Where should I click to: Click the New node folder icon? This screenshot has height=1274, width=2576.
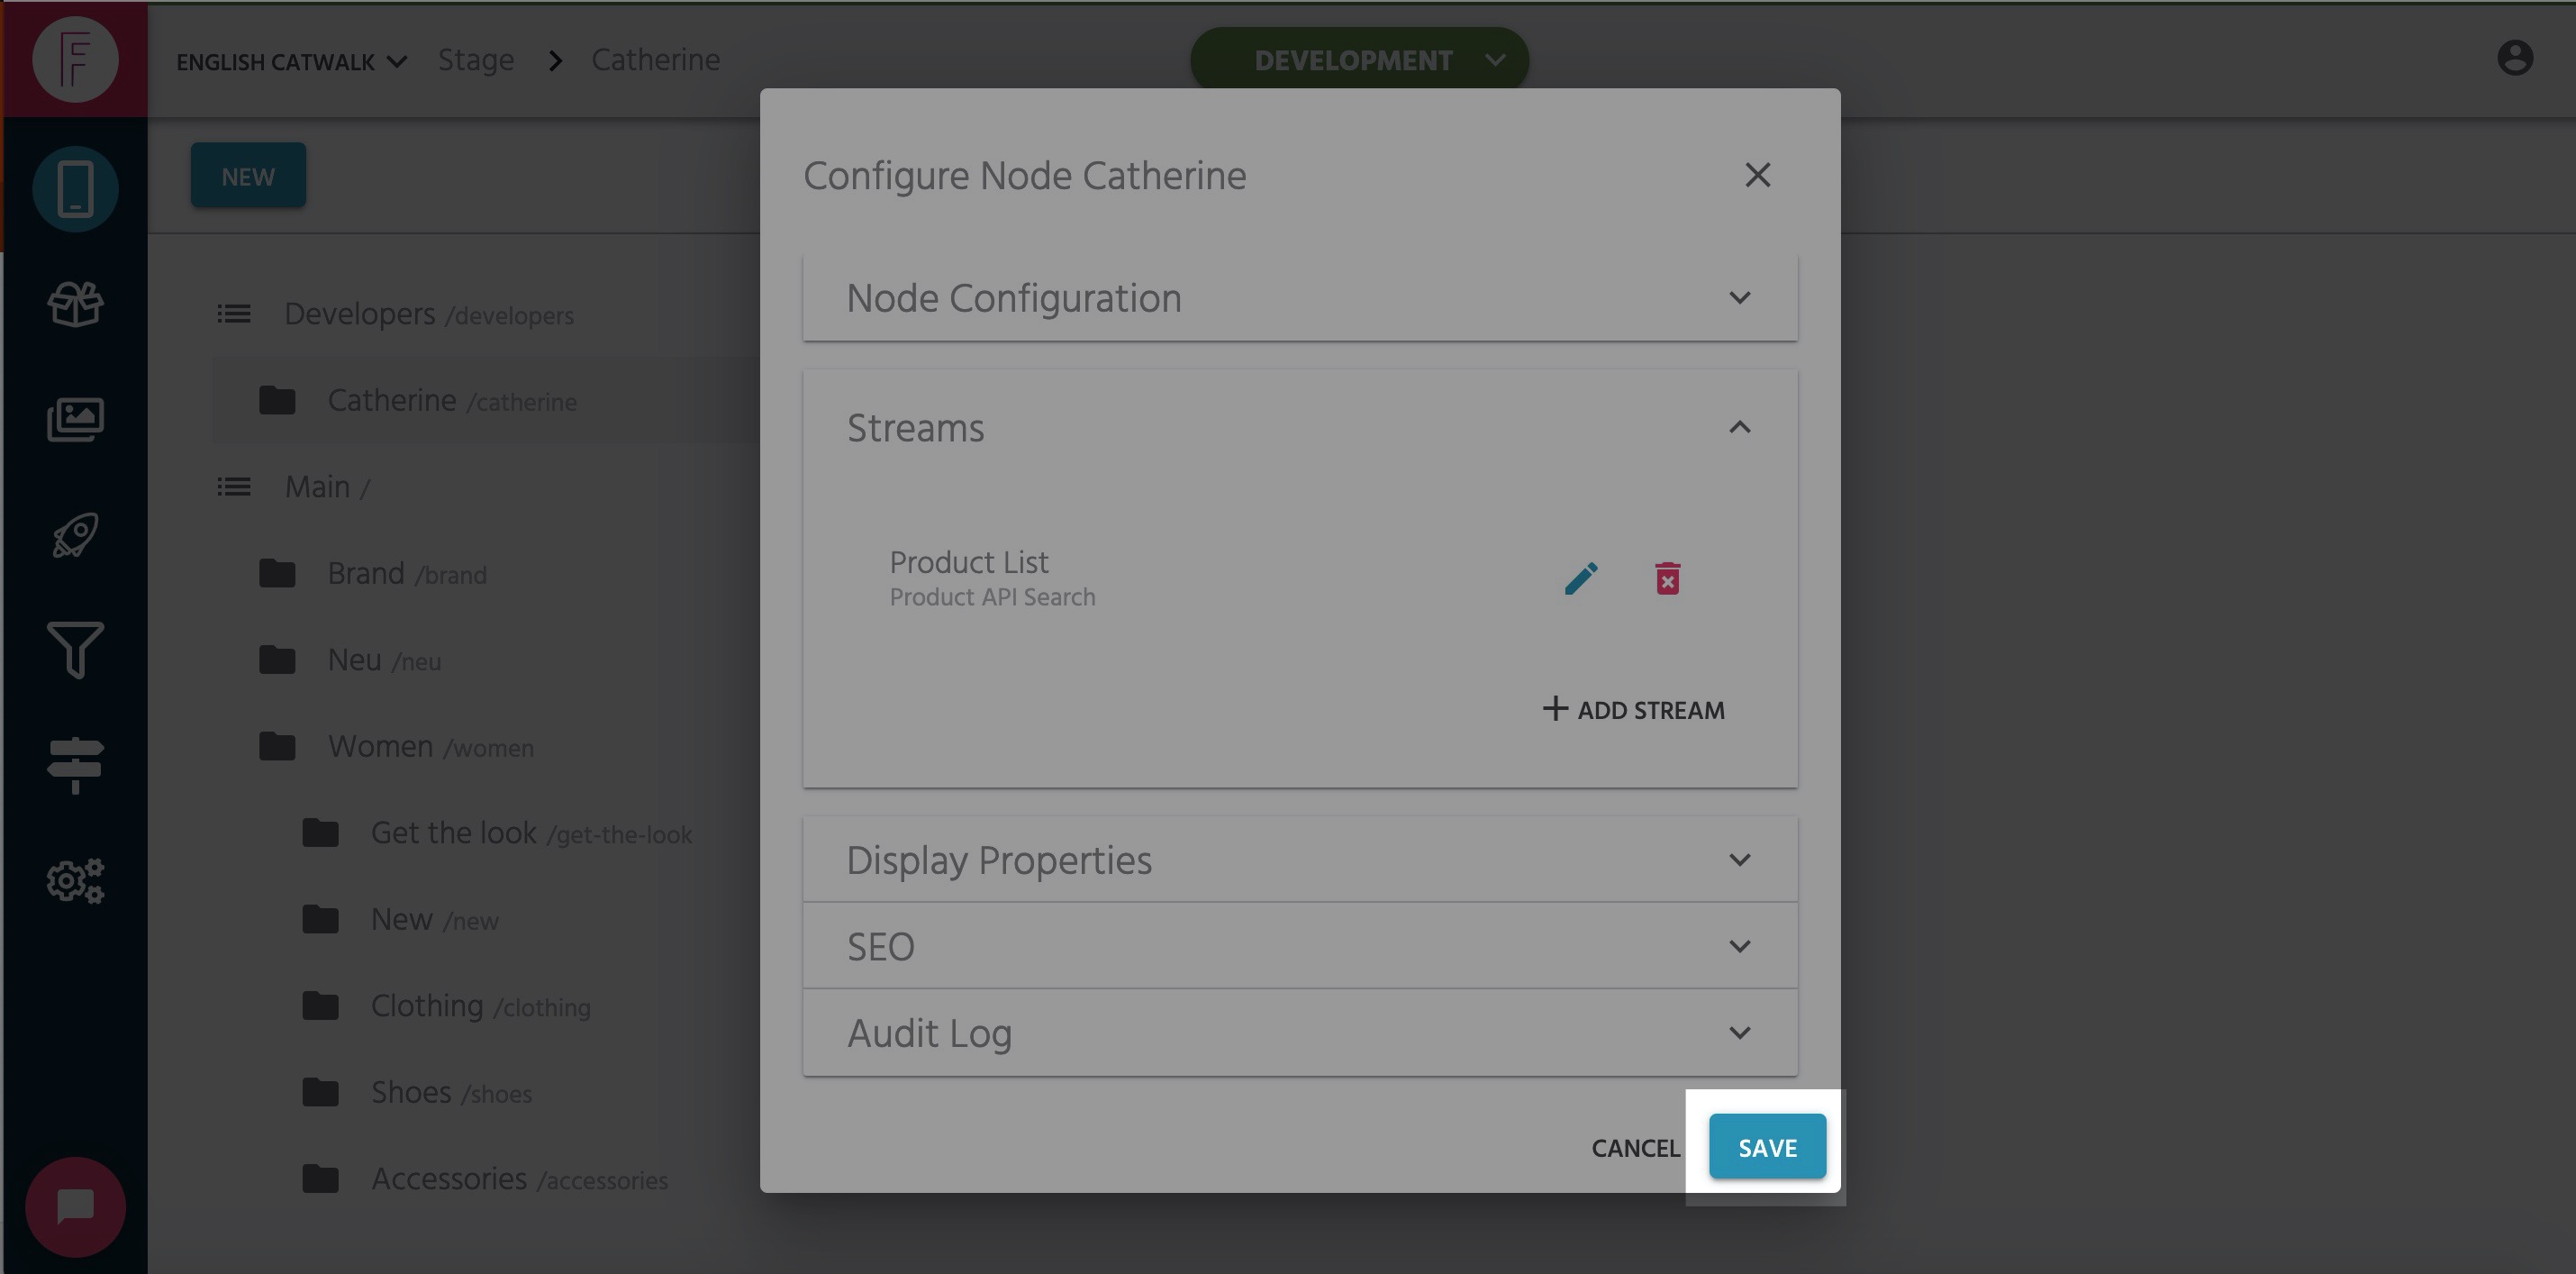tap(320, 919)
